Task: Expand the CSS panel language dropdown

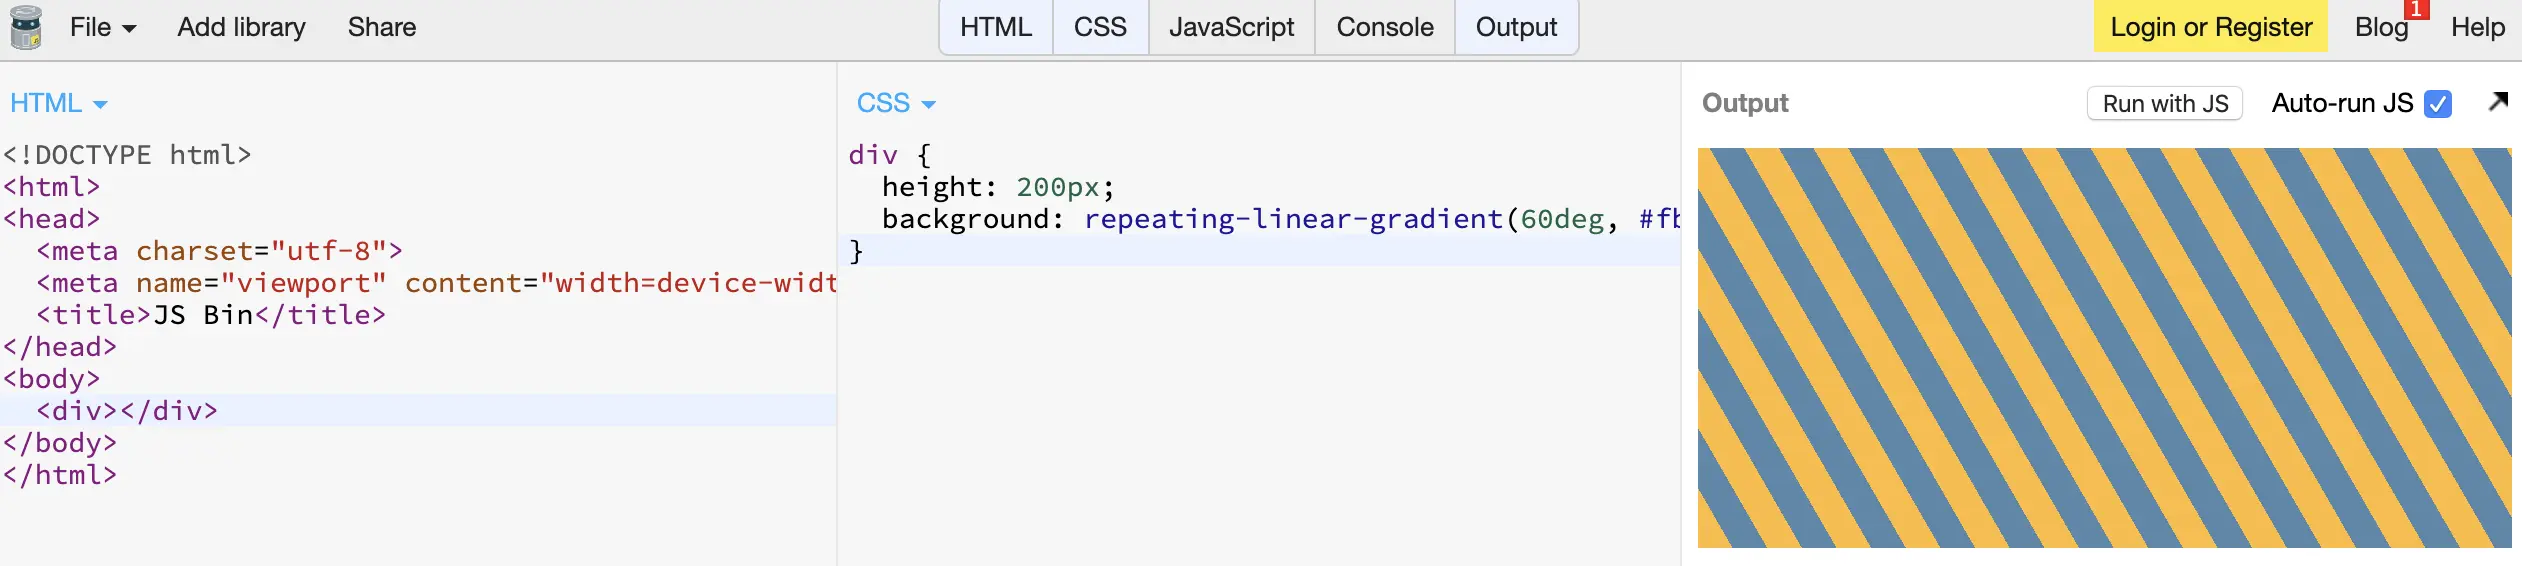Action: (x=896, y=103)
